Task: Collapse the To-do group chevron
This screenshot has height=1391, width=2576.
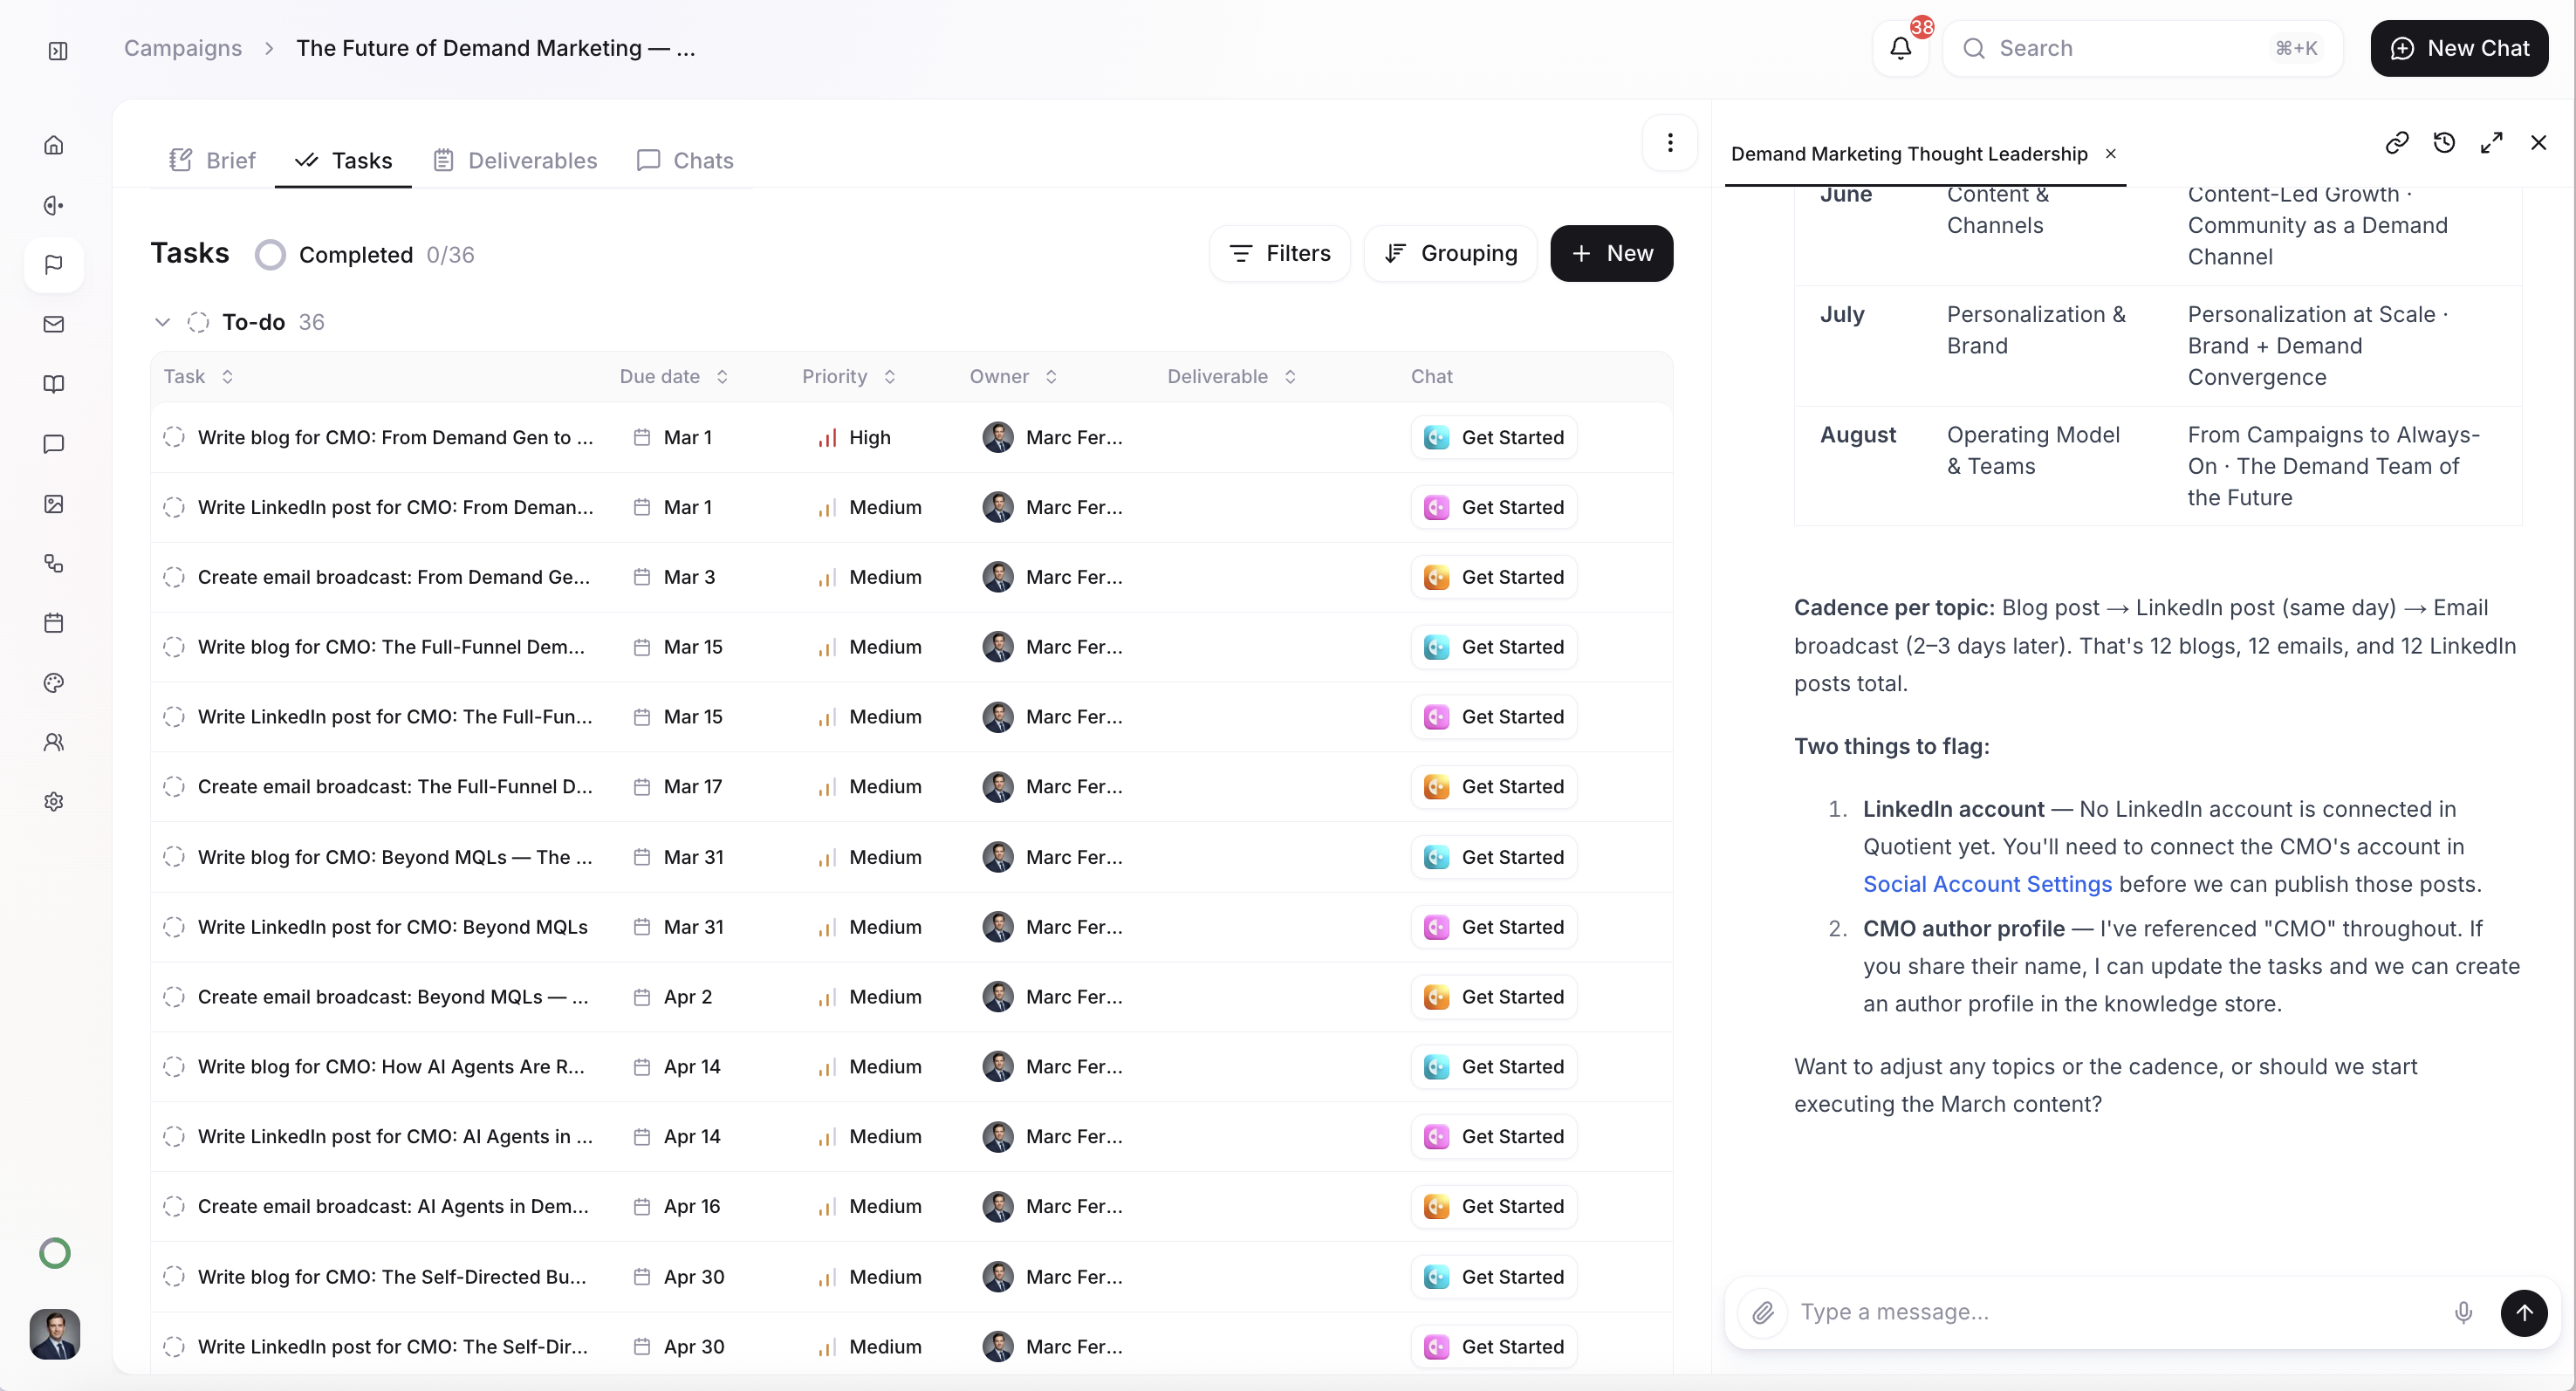Action: (162, 322)
